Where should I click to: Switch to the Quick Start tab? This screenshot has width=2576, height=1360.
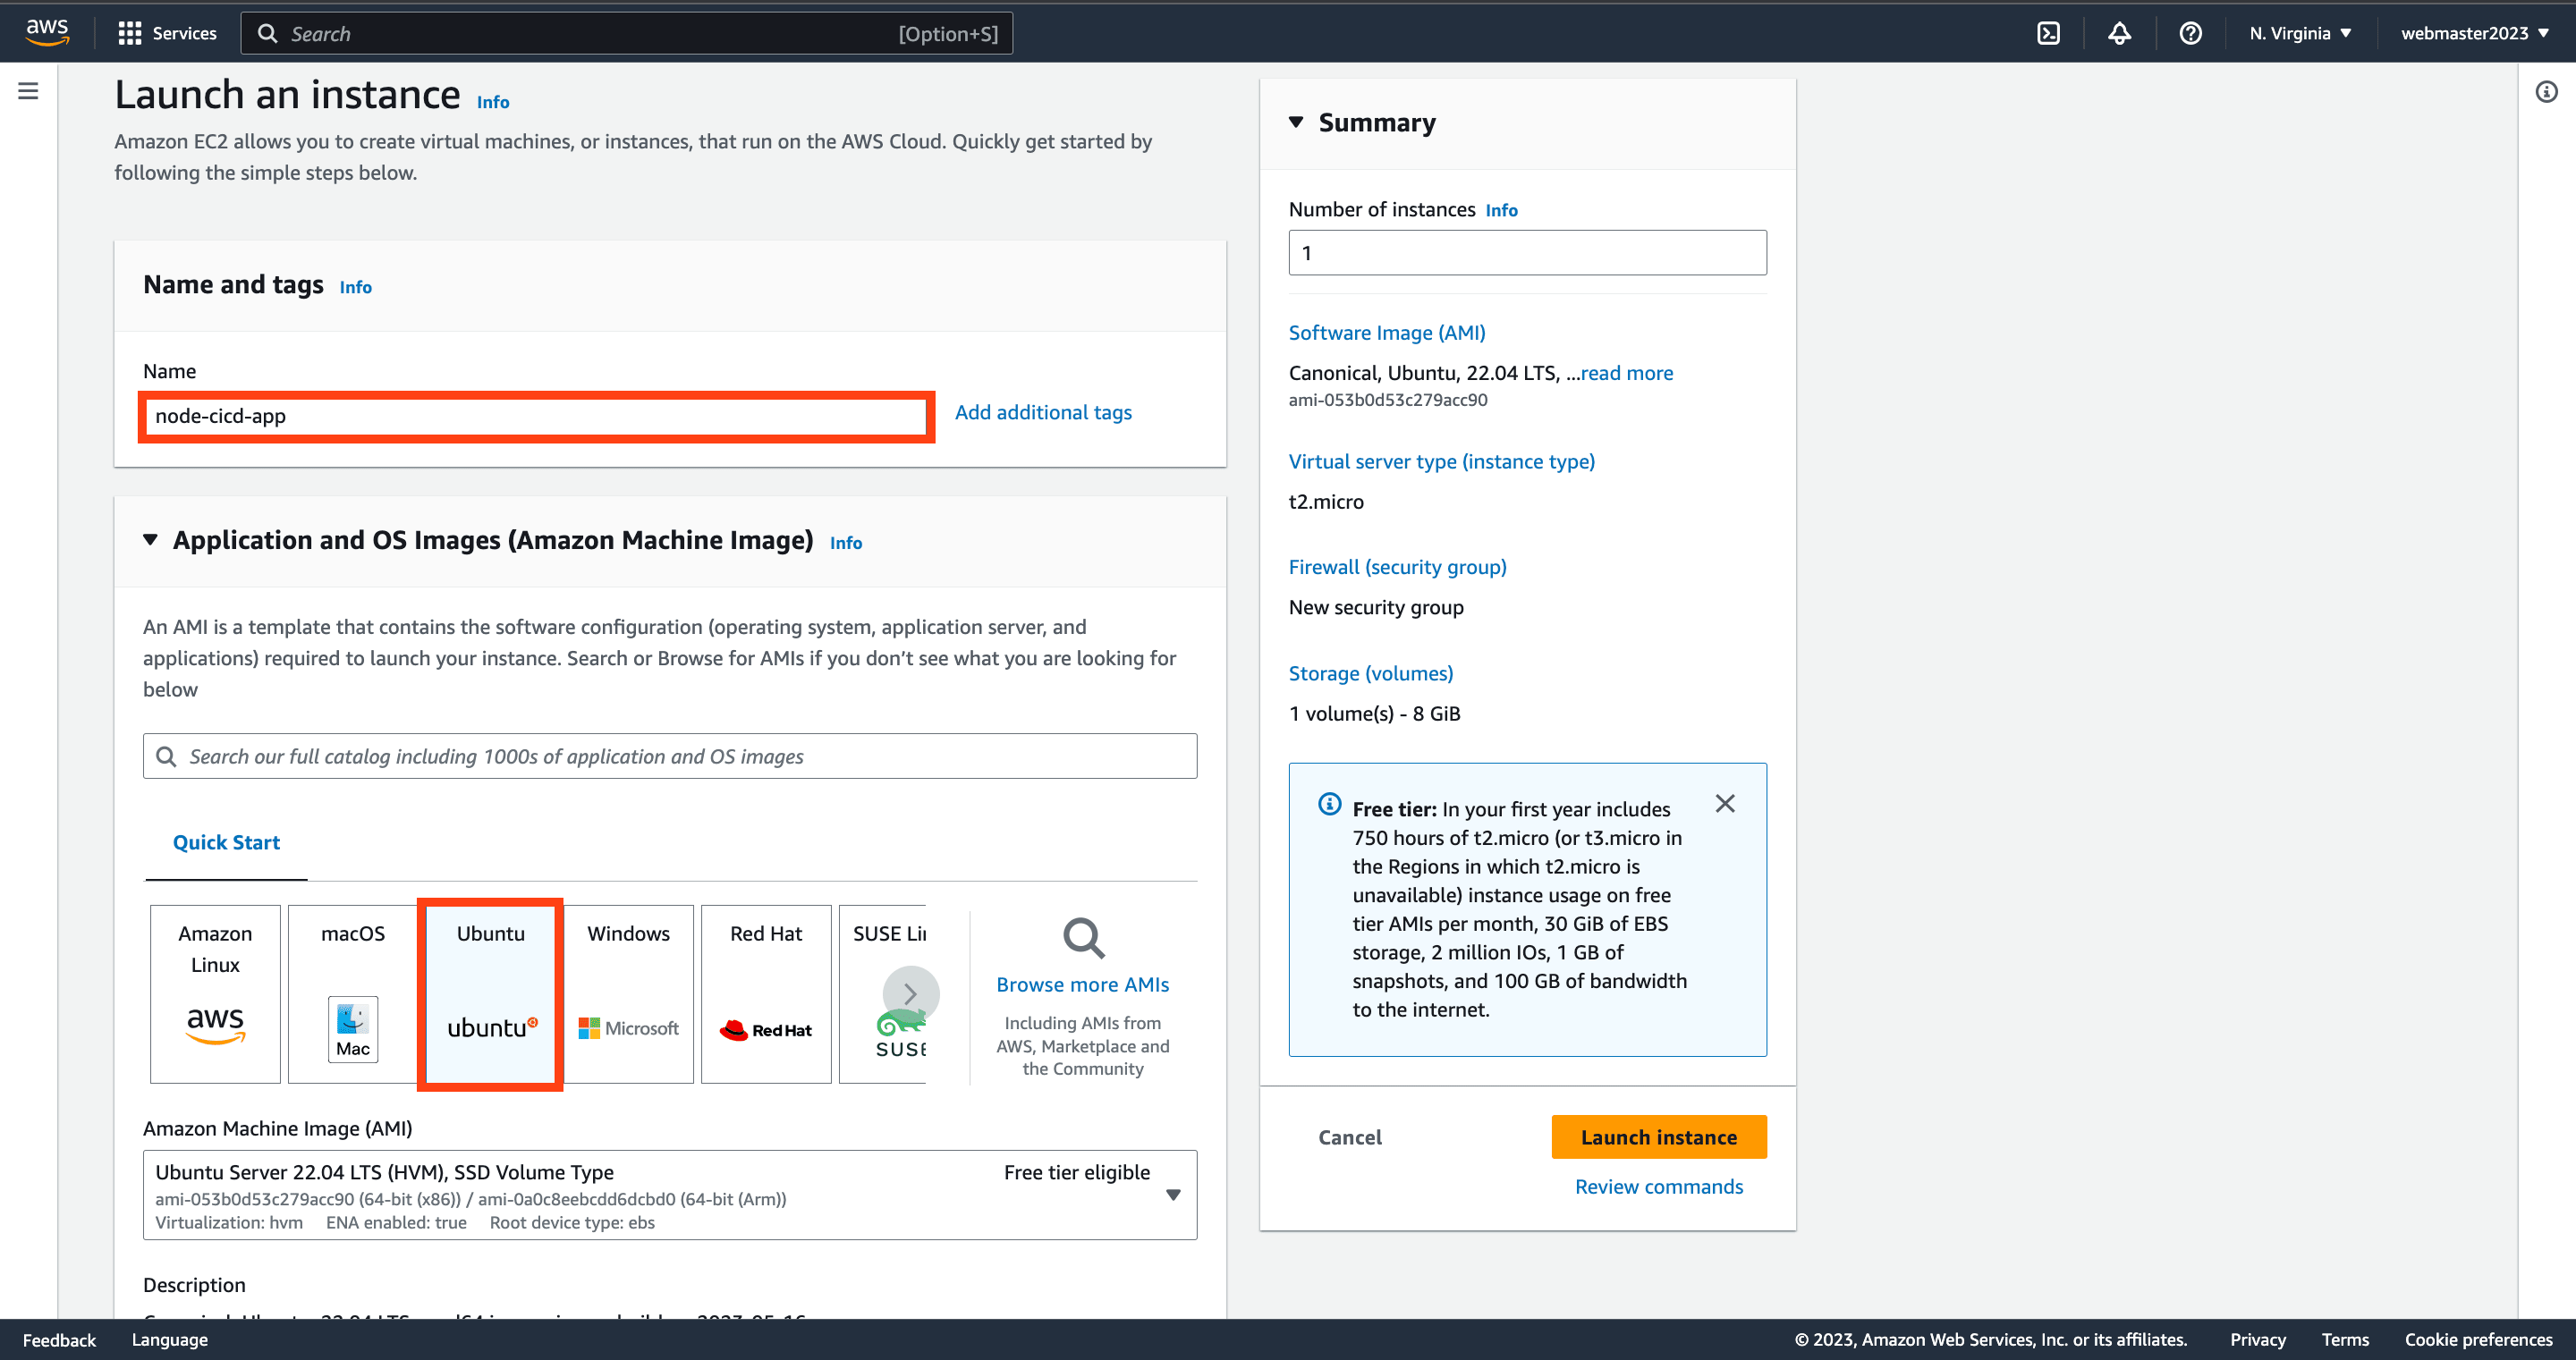pyautogui.click(x=226, y=842)
